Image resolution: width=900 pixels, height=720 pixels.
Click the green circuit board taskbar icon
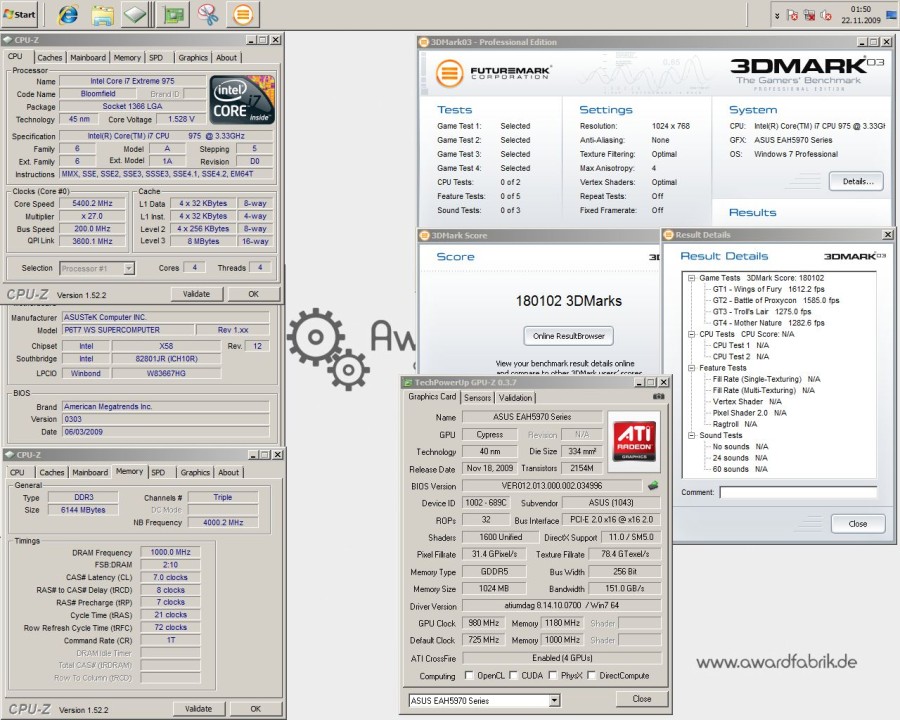[173, 14]
